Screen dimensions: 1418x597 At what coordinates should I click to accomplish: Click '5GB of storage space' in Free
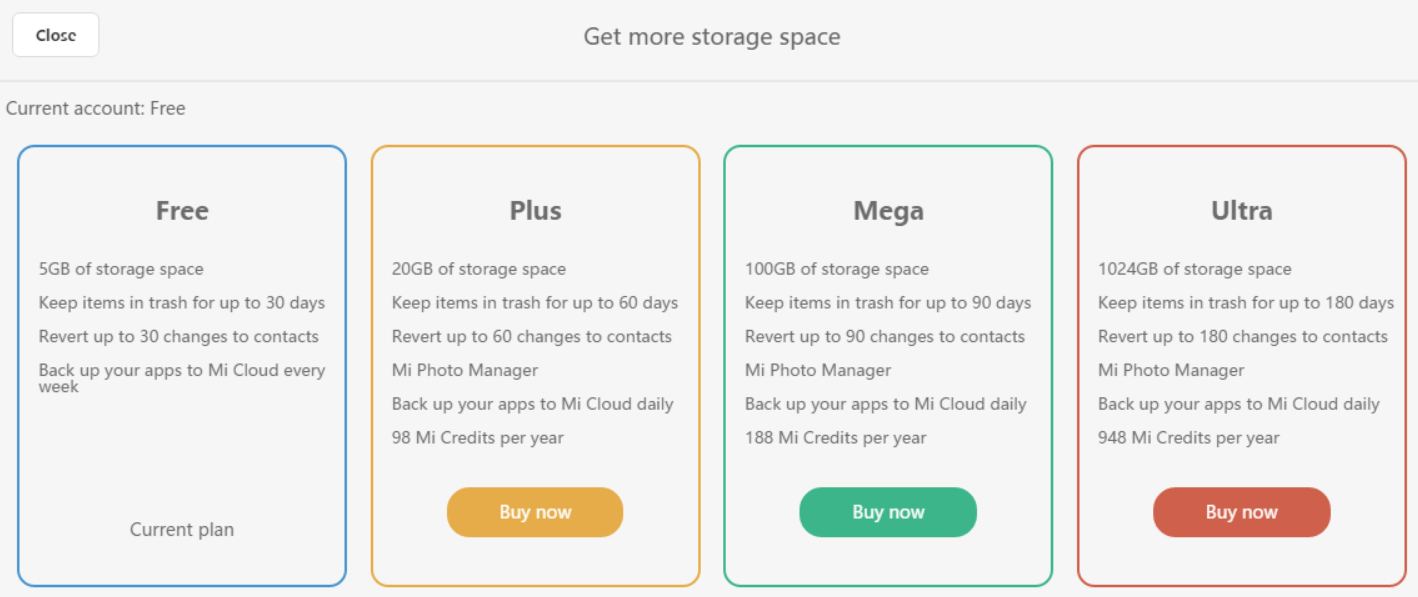click(121, 269)
